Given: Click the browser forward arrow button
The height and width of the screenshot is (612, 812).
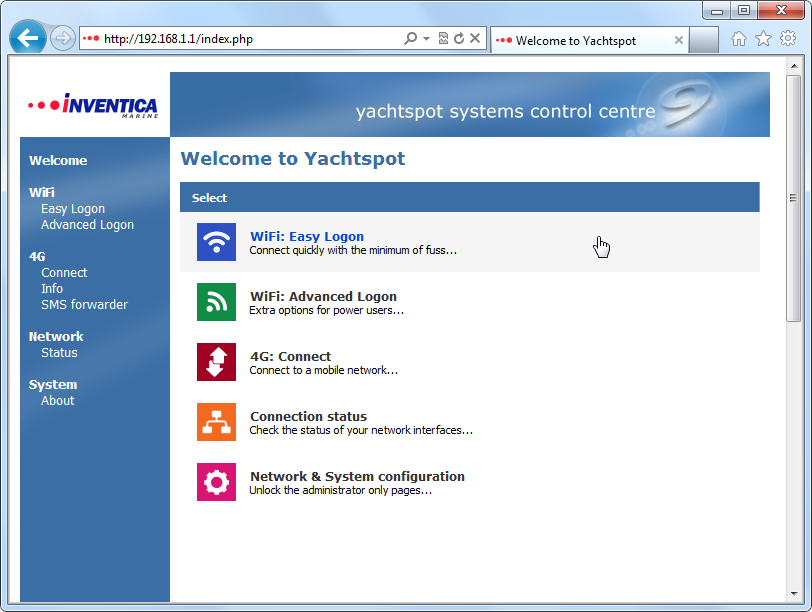Looking at the screenshot, I should pyautogui.click(x=63, y=38).
